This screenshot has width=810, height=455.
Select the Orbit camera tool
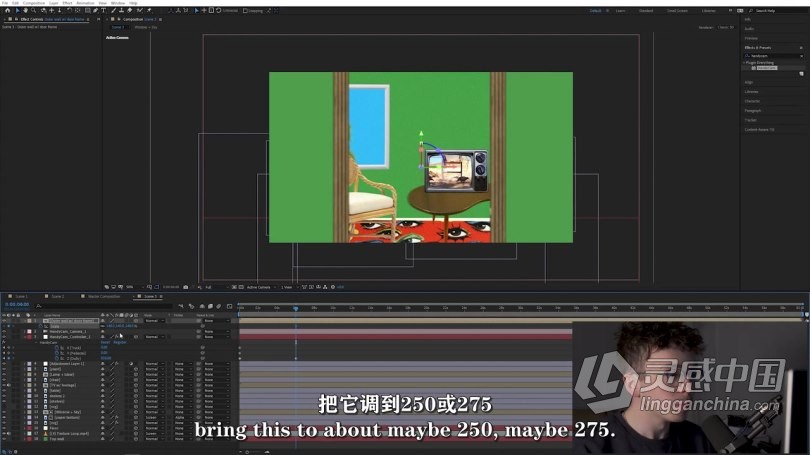[x=43, y=10]
